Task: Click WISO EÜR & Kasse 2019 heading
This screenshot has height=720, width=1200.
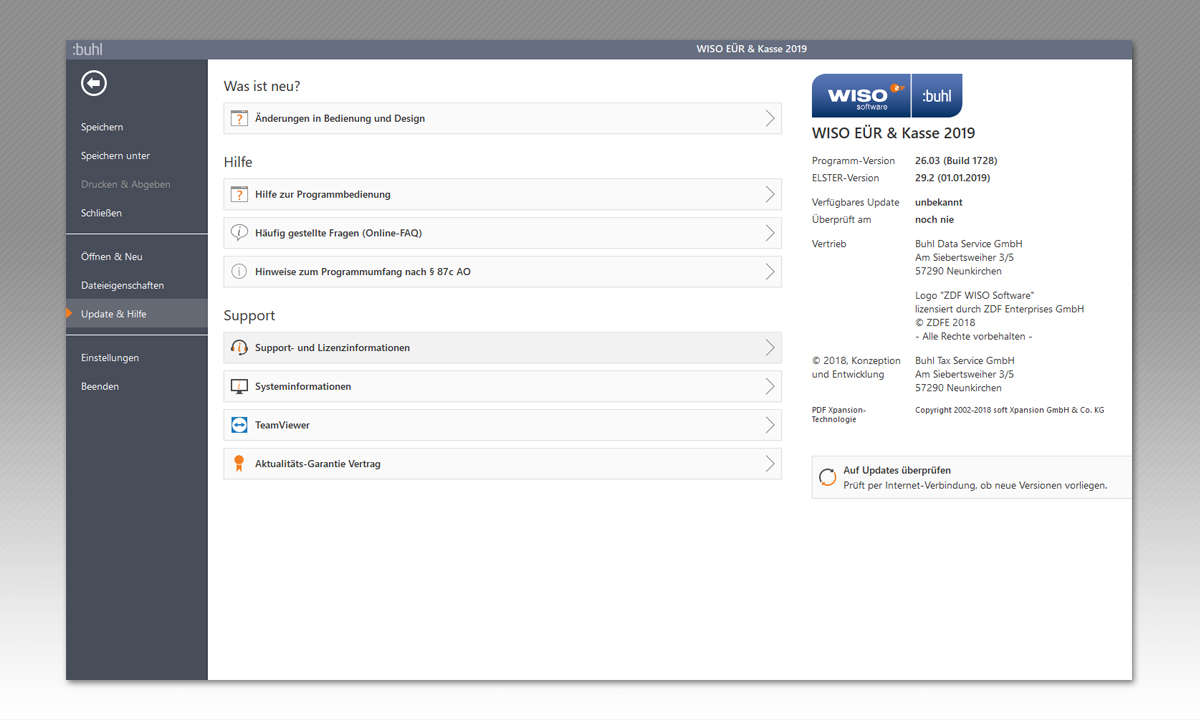Action: point(893,133)
